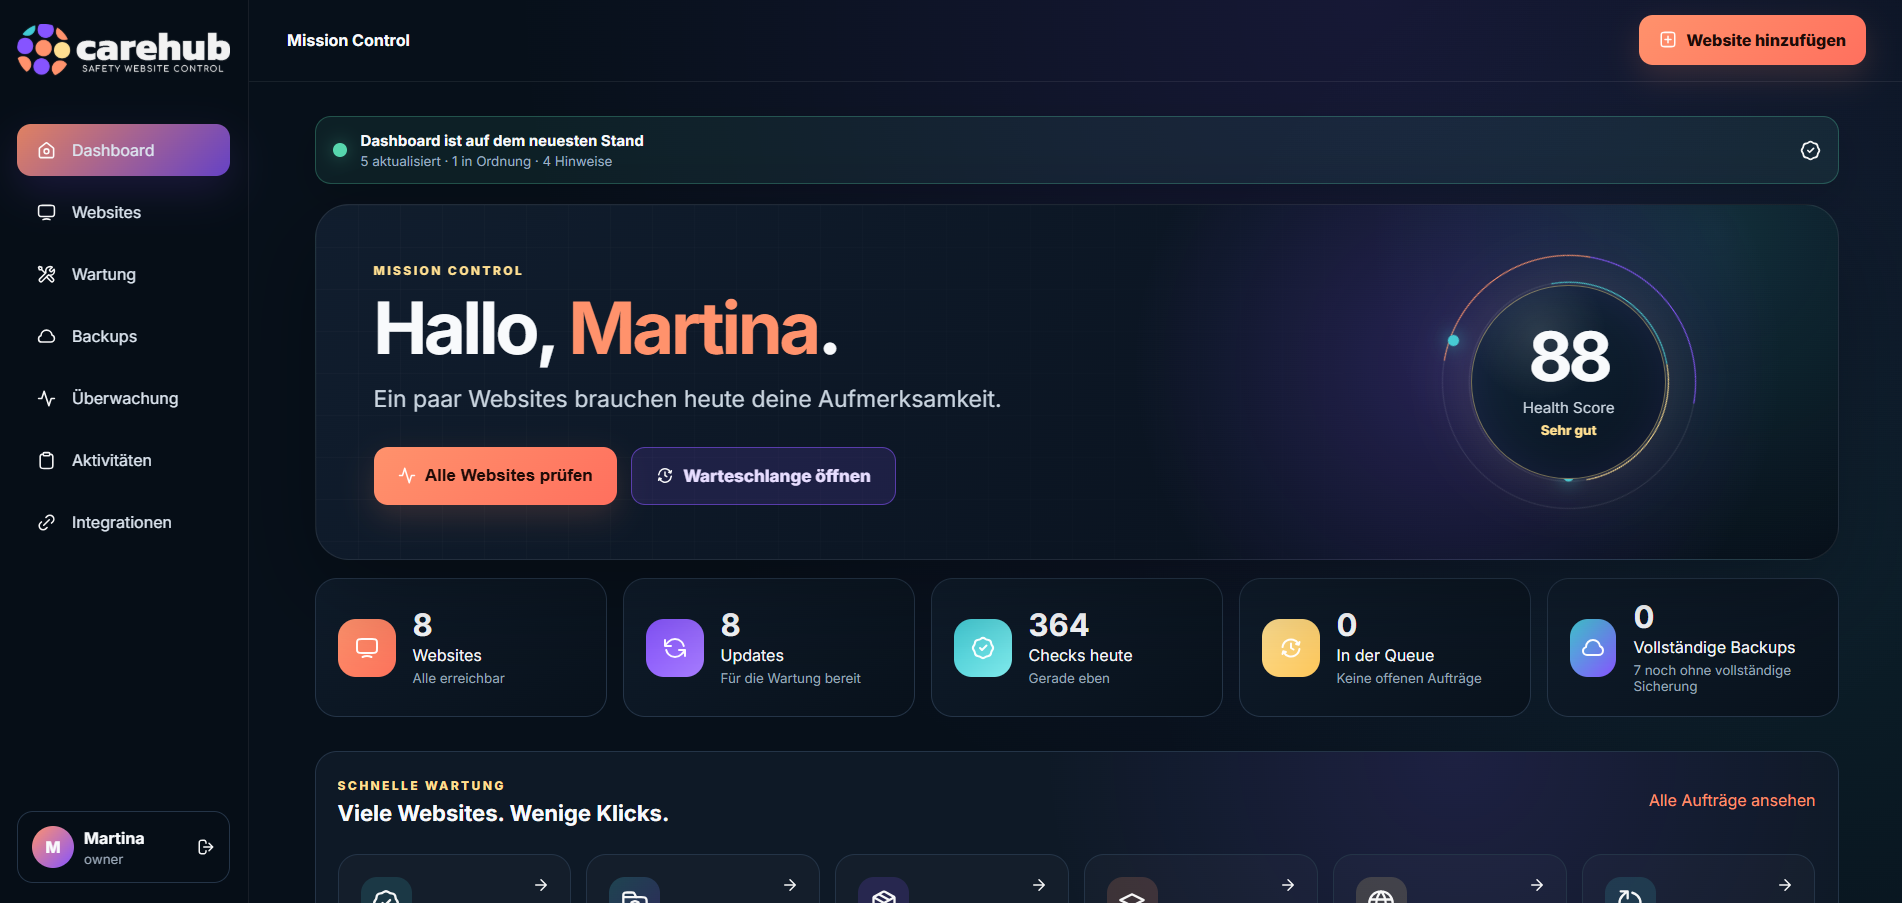
Task: Click the clipboard icon next to Aktivitäten
Action: pyautogui.click(x=46, y=460)
